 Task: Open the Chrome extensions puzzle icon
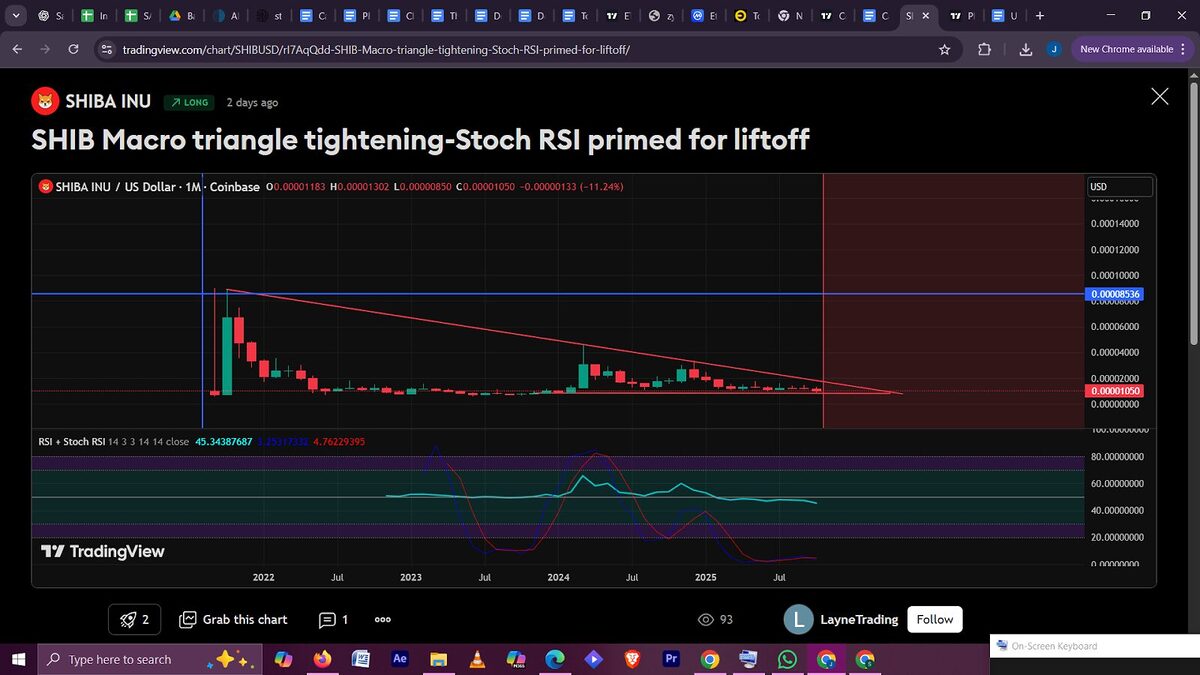(x=984, y=49)
